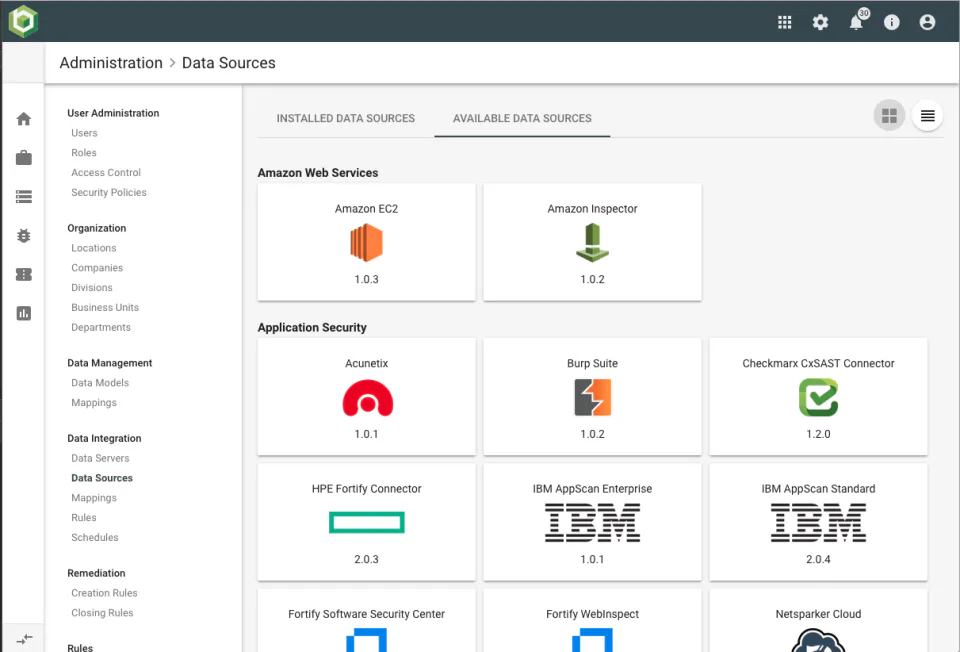
Task: Open the ticket icon in left rail
Action: 24,274
